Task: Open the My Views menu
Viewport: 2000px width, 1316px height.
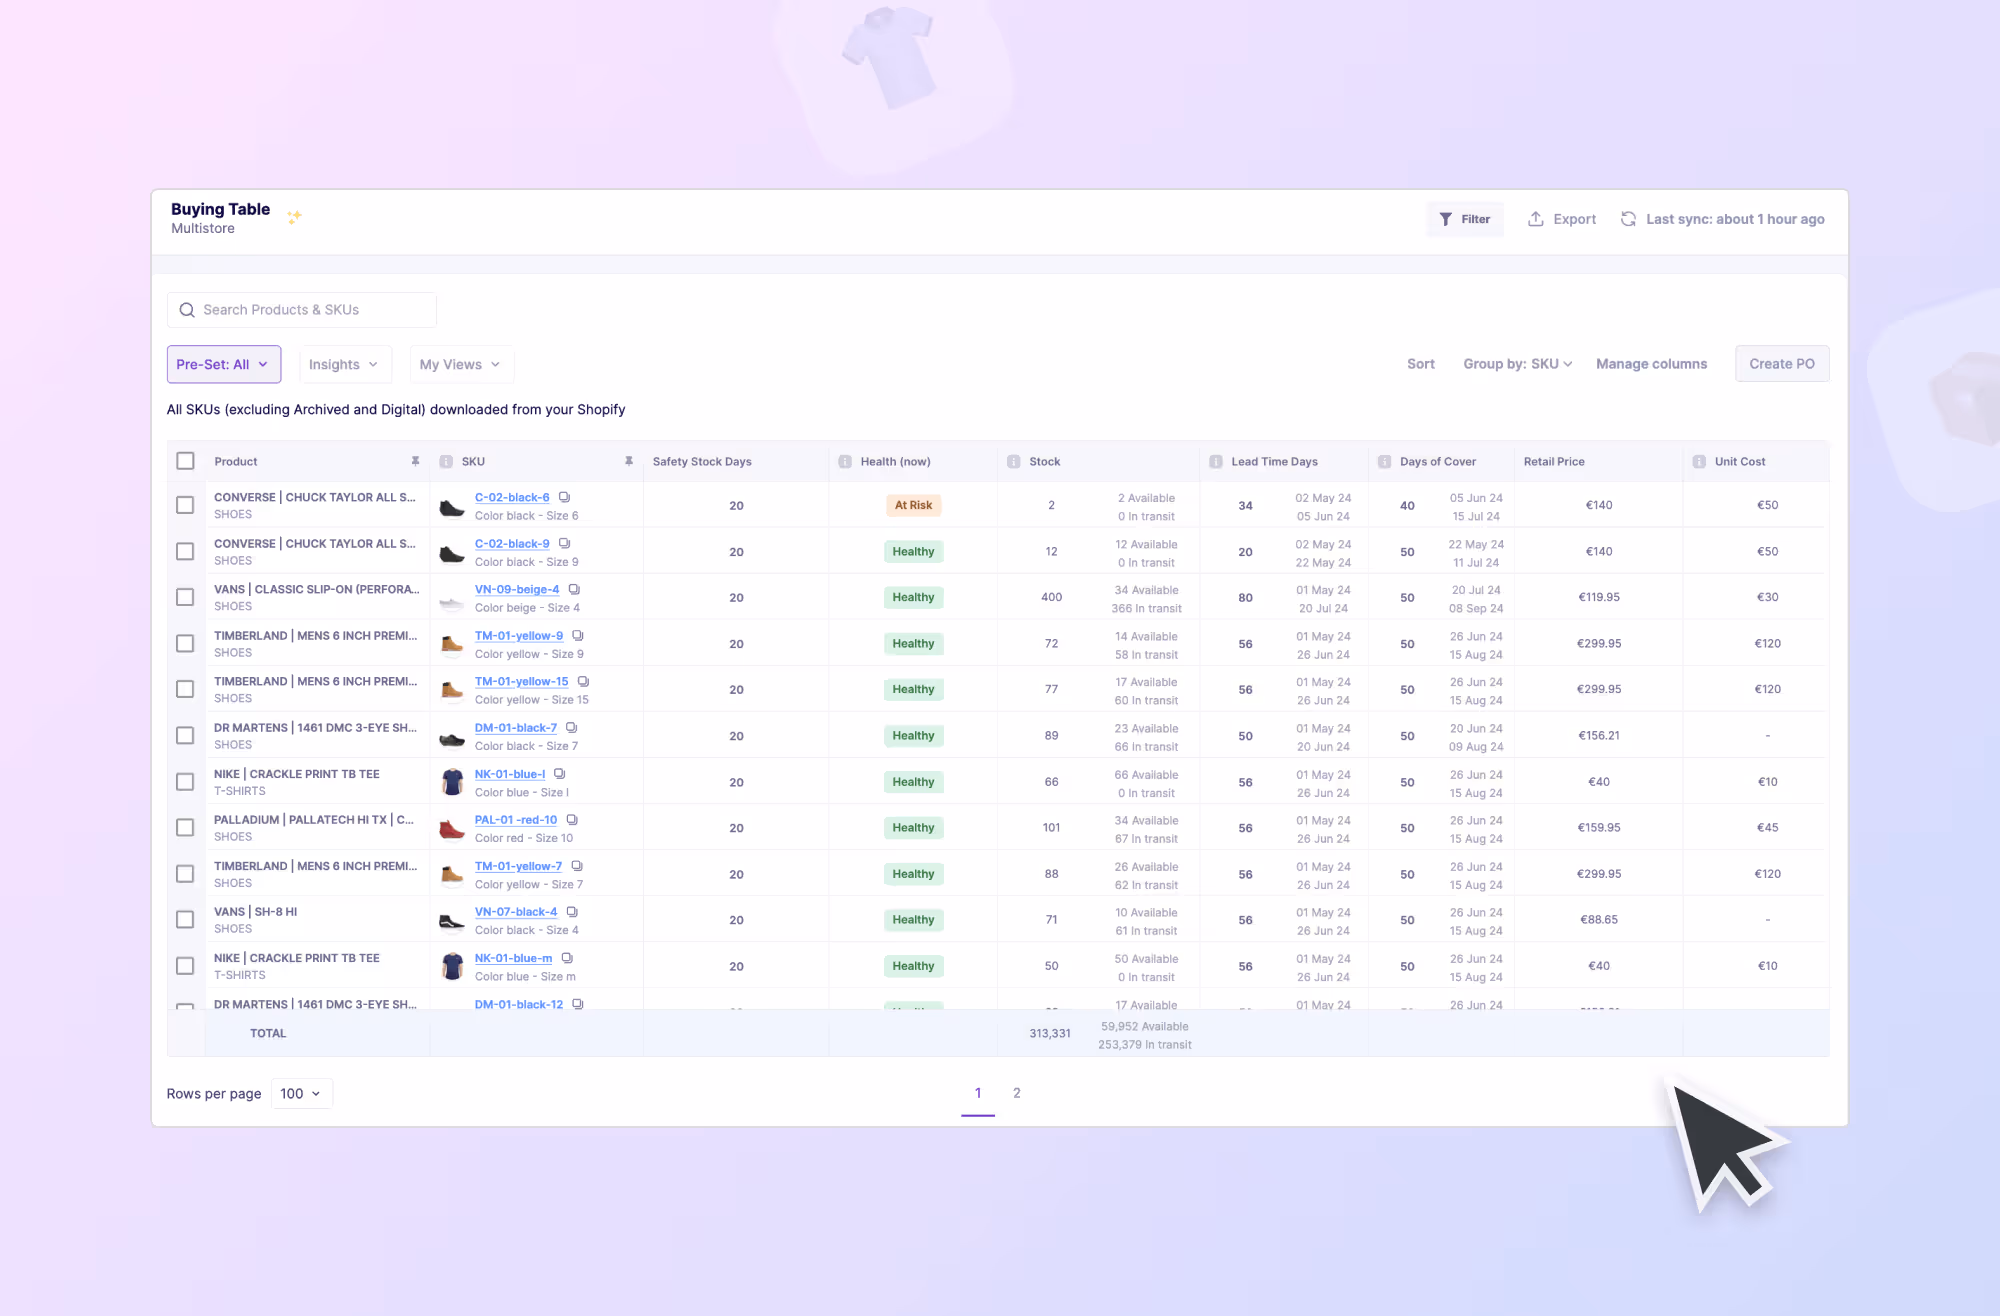Action: (460, 364)
